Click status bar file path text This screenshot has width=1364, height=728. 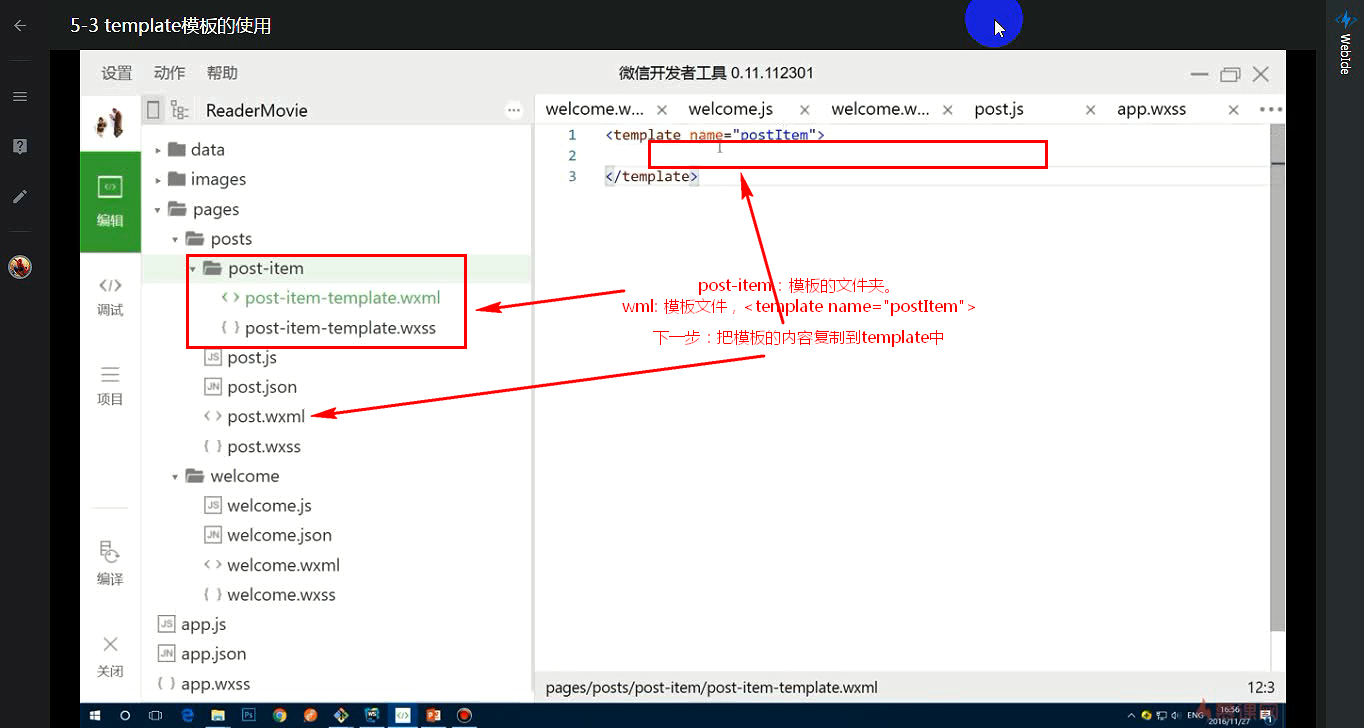click(712, 688)
